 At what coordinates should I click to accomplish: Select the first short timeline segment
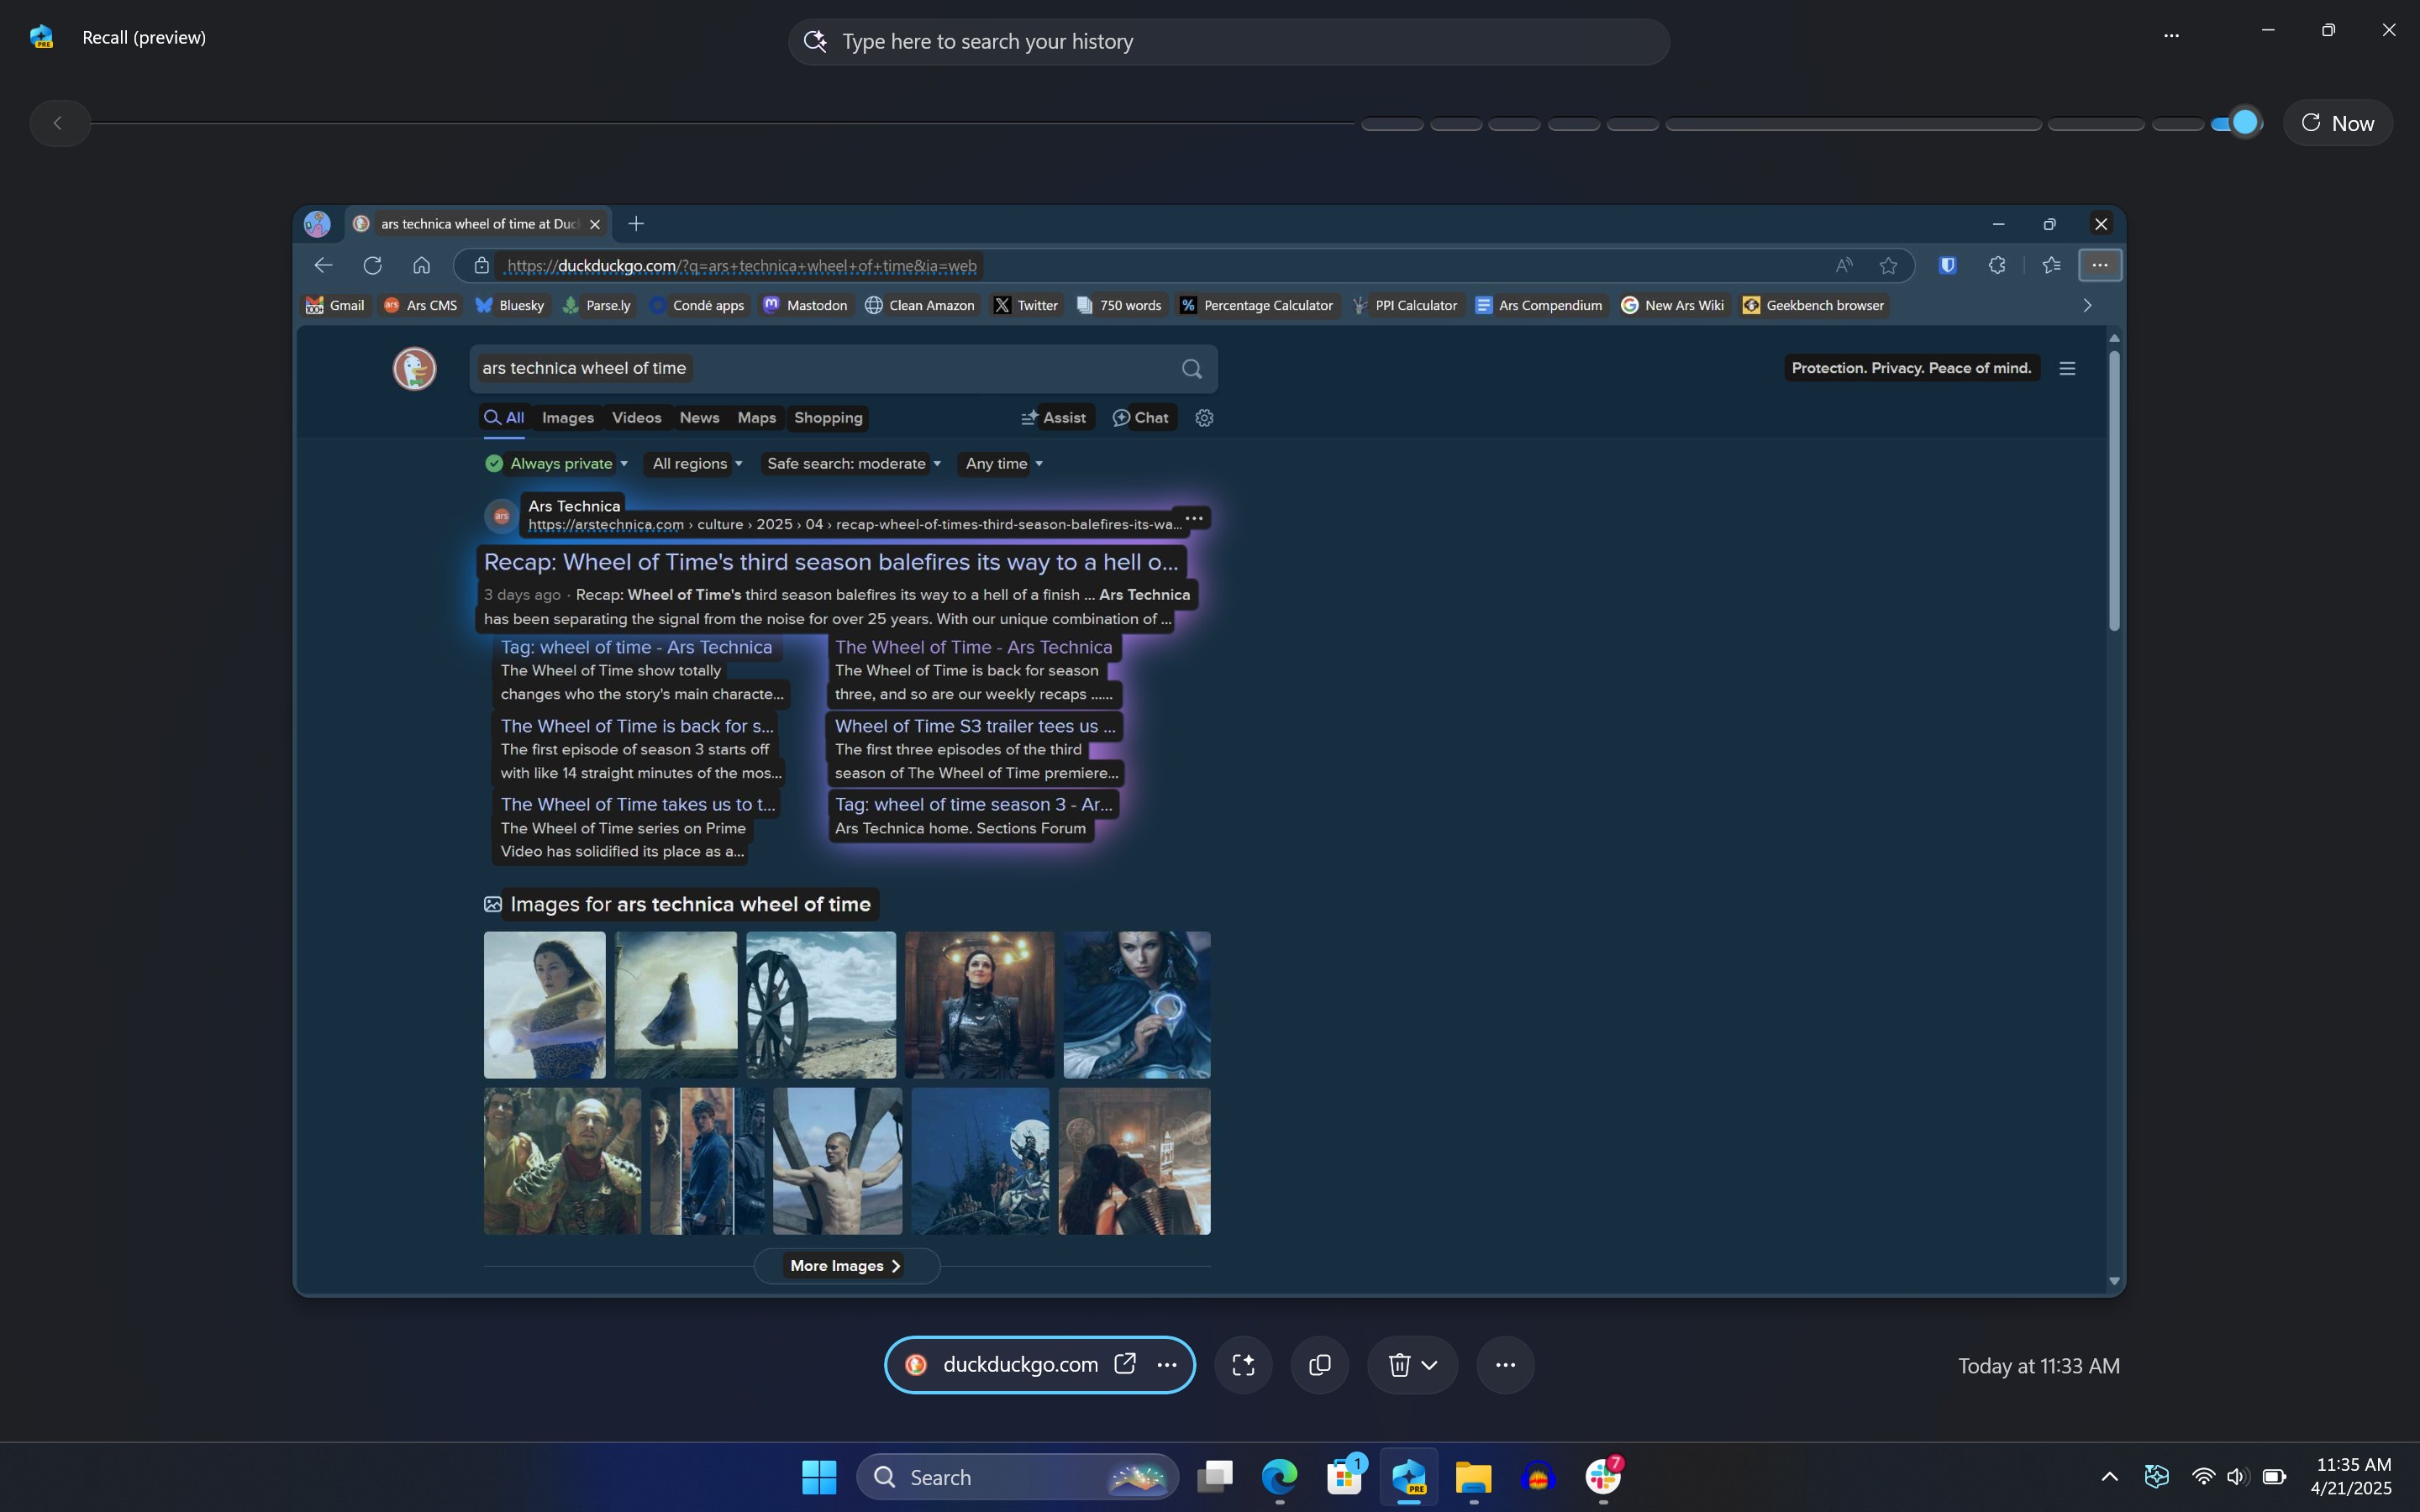[x=1392, y=124]
